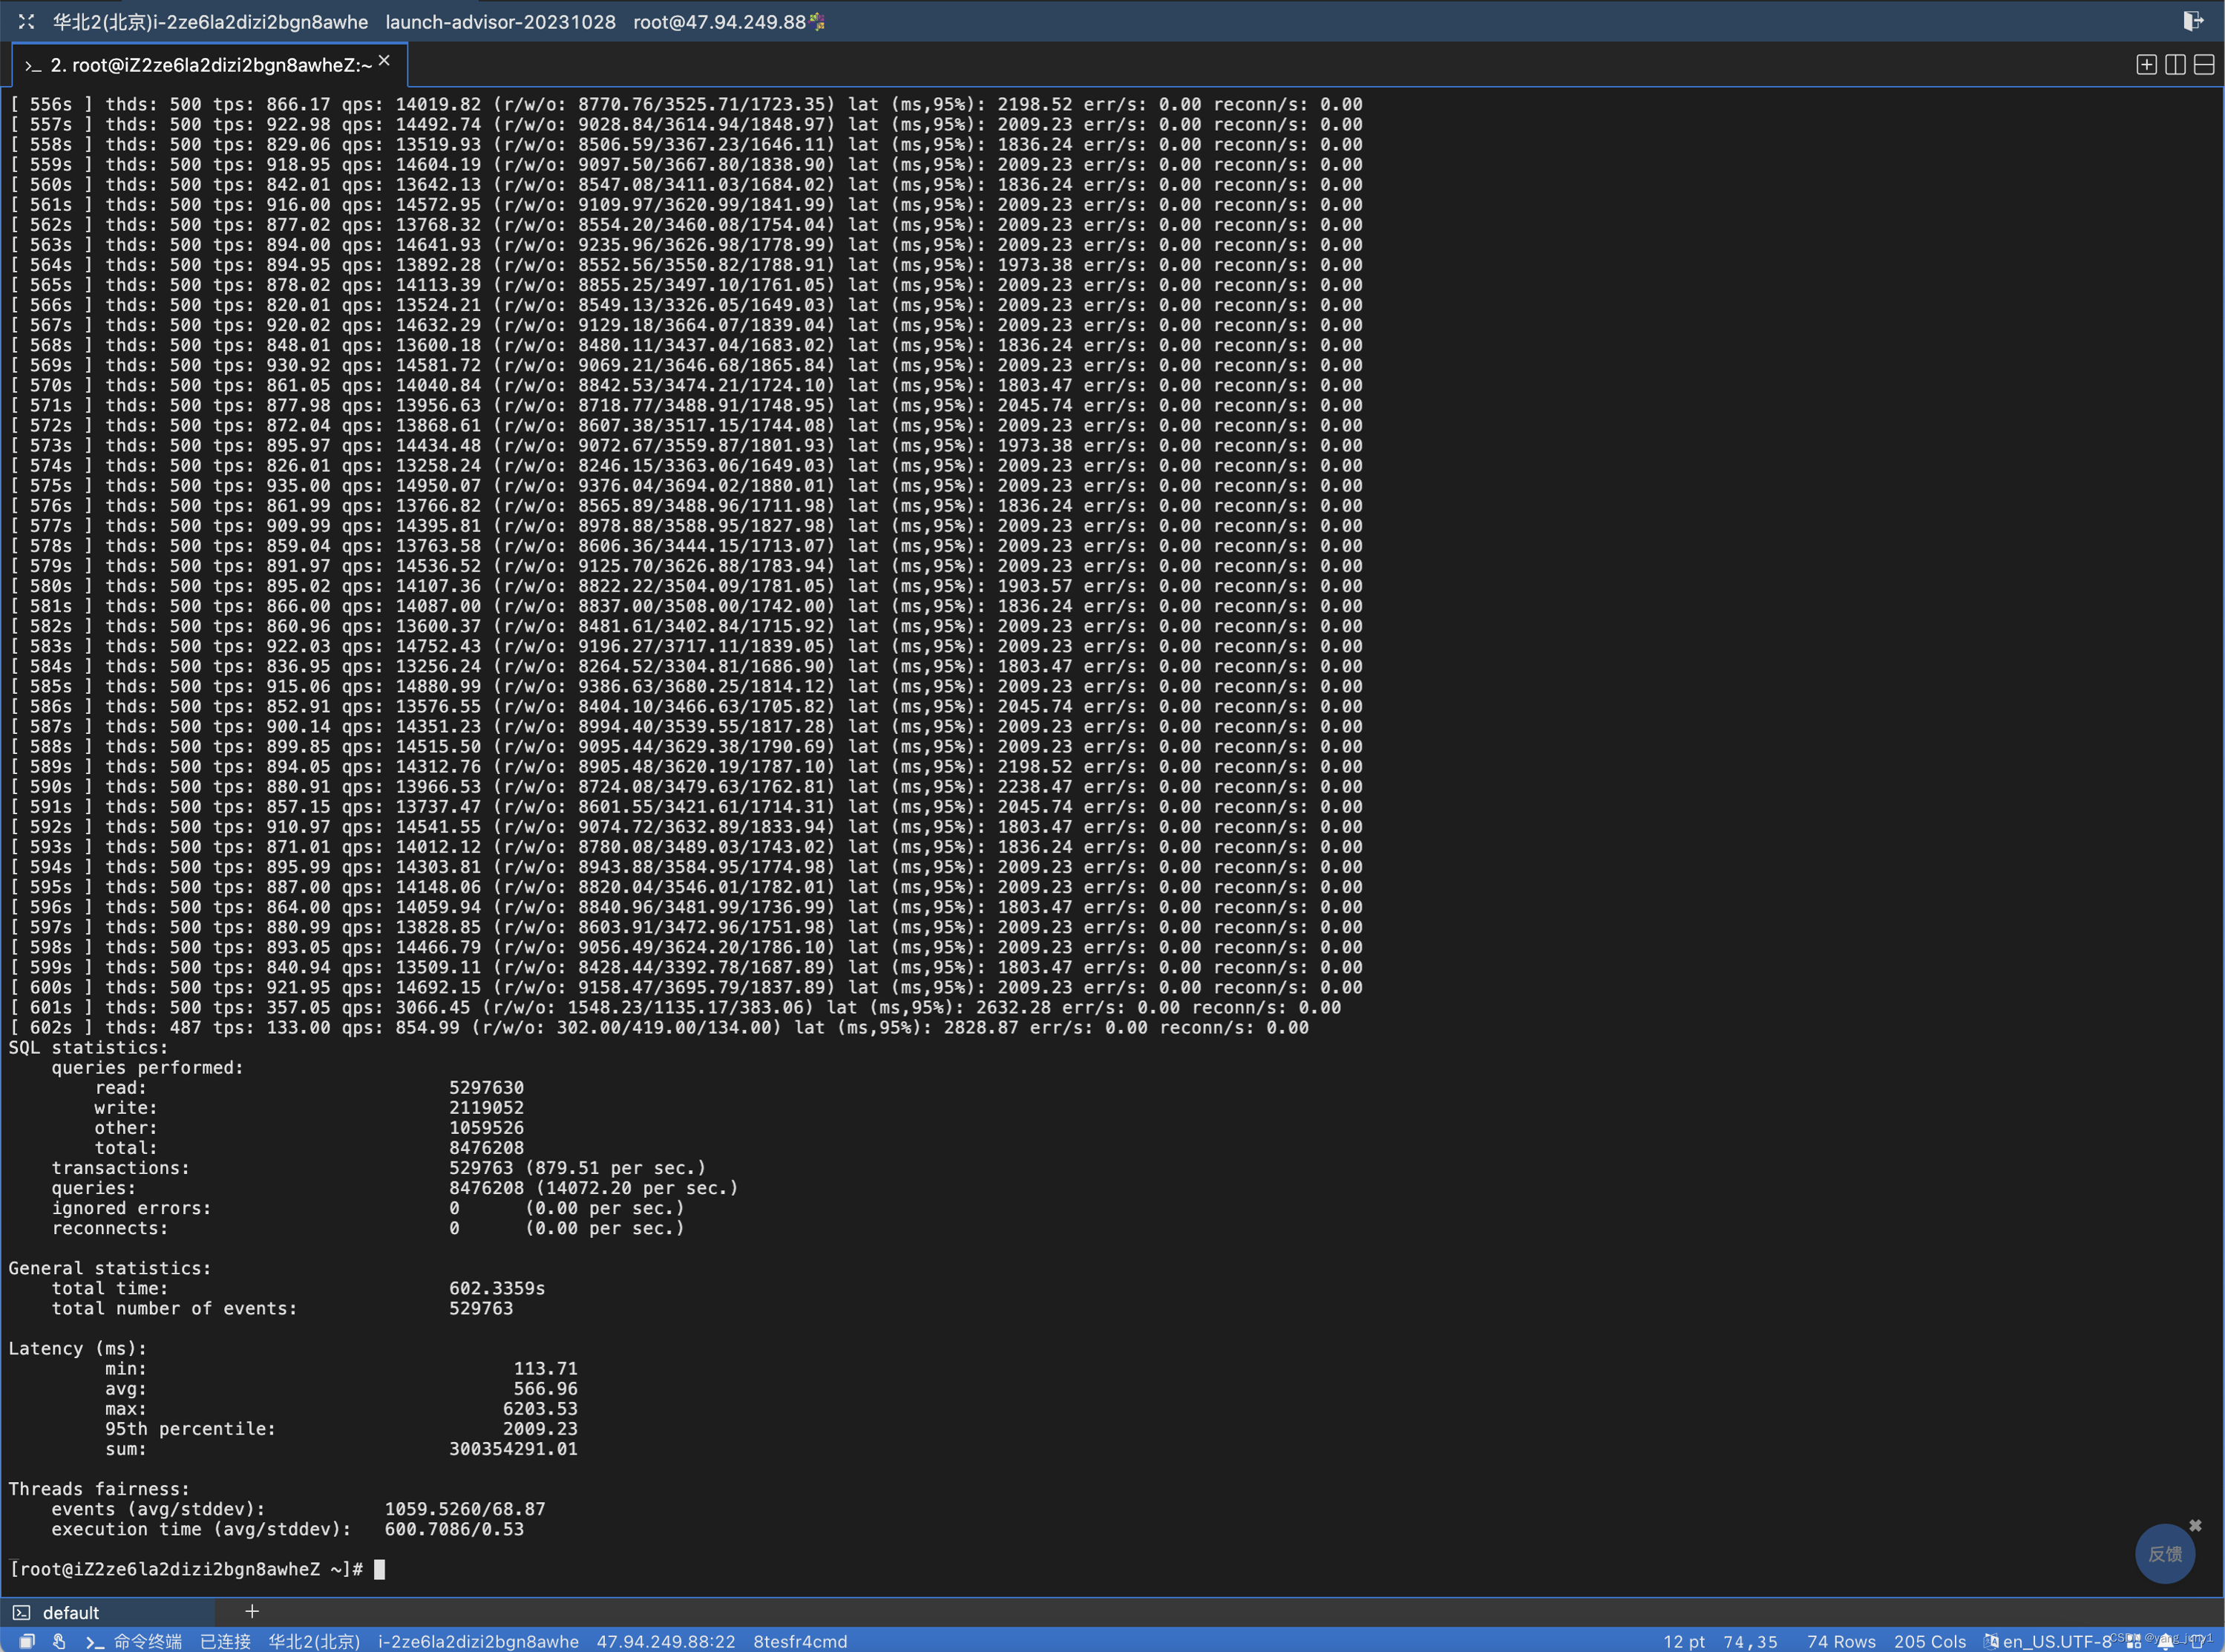Close the root@iZ2ze6la2dizi2bgn8awheZ terminal tab

pyautogui.click(x=384, y=61)
